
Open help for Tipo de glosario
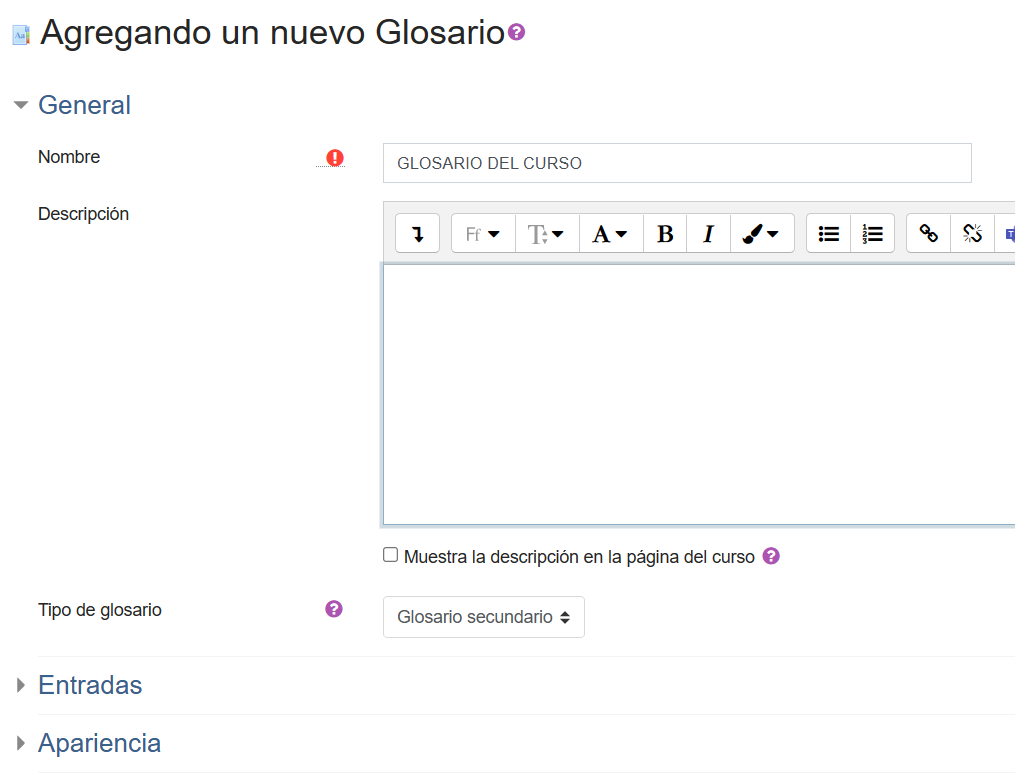pyautogui.click(x=333, y=609)
